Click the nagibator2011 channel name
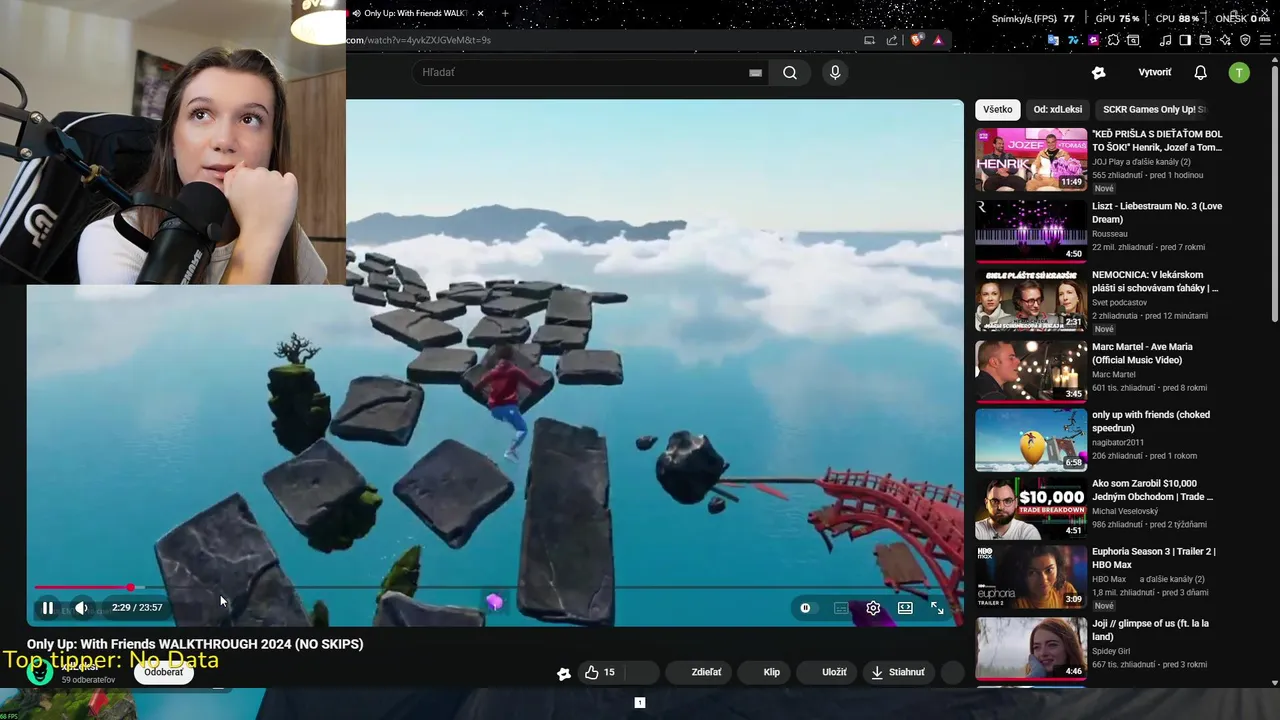Viewport: 1280px width, 720px height. 1118,442
